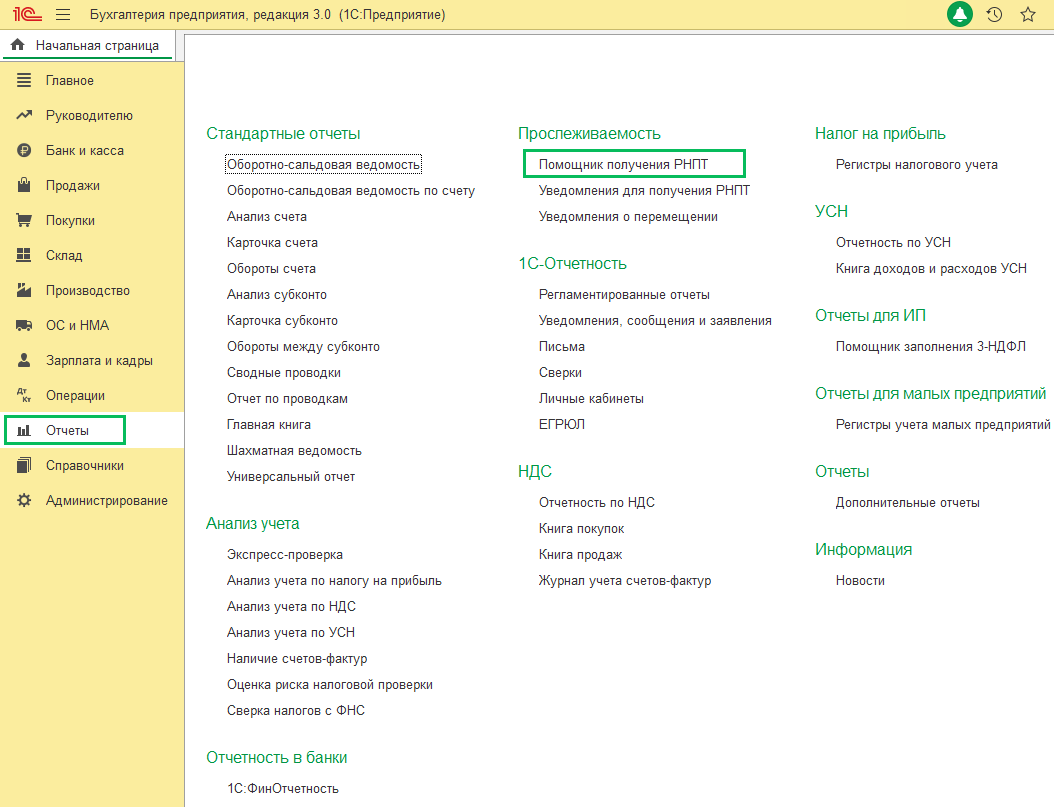Click the Операции Дт/Кт icon

[x=24, y=395]
